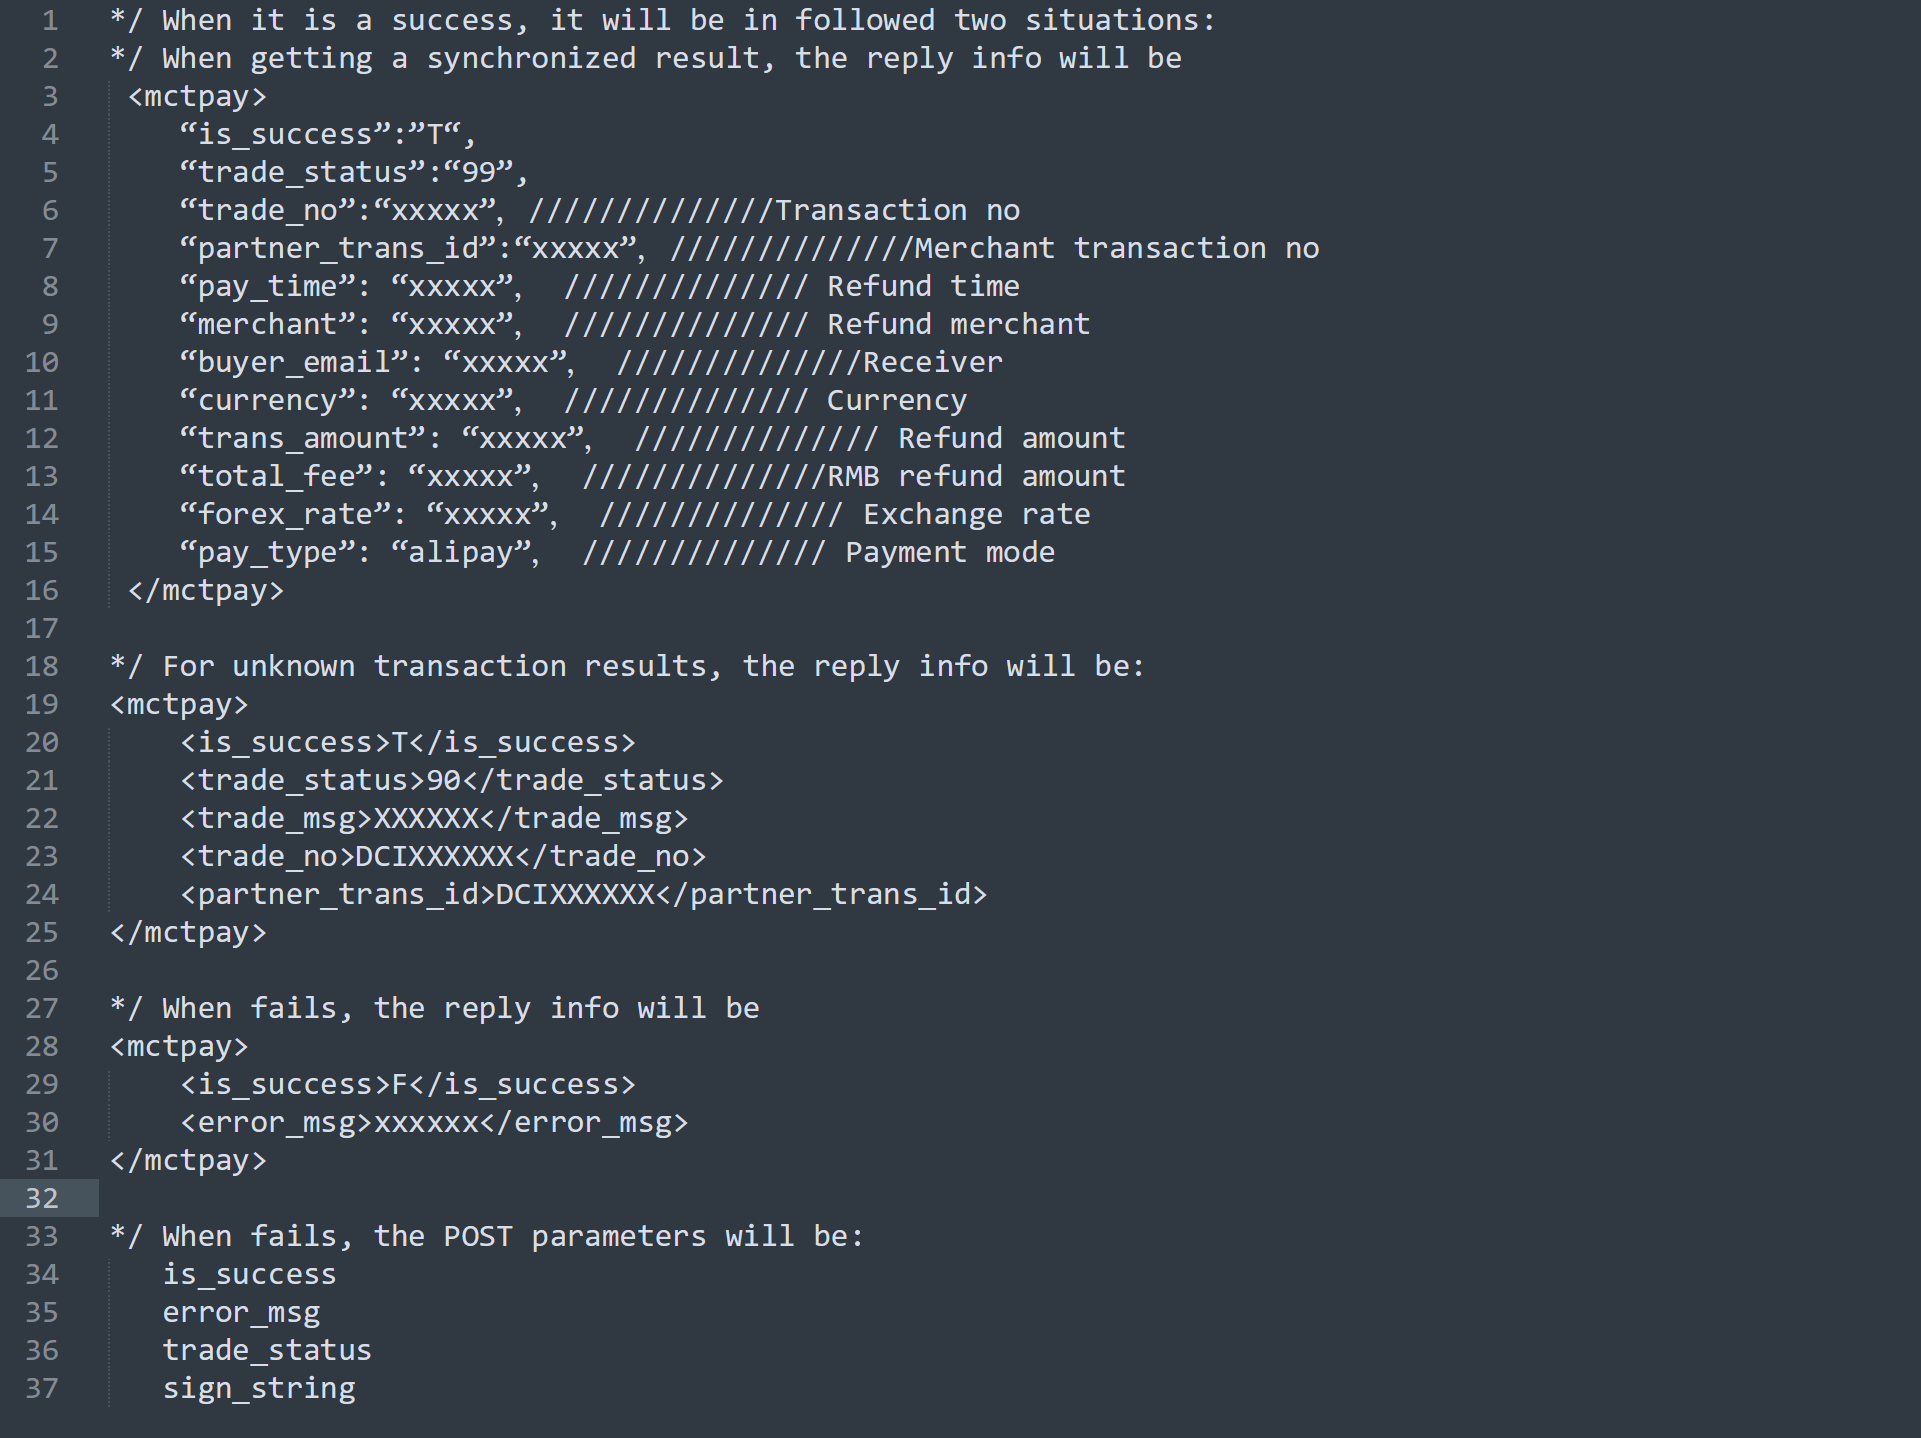Click the <trade_no>DCIXXXXXX element
This screenshot has width=1921, height=1438.
(x=443, y=856)
